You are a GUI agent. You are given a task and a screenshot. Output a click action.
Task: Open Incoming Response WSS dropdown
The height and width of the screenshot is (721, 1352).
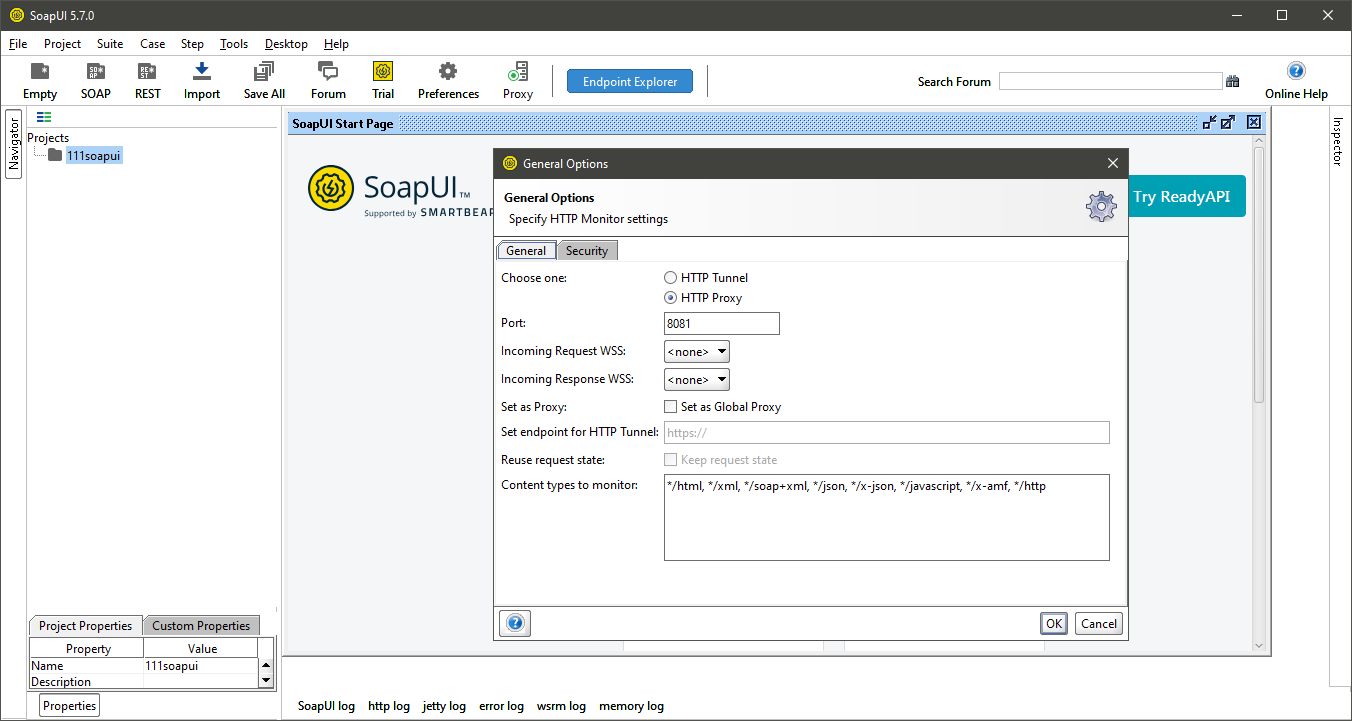point(697,380)
